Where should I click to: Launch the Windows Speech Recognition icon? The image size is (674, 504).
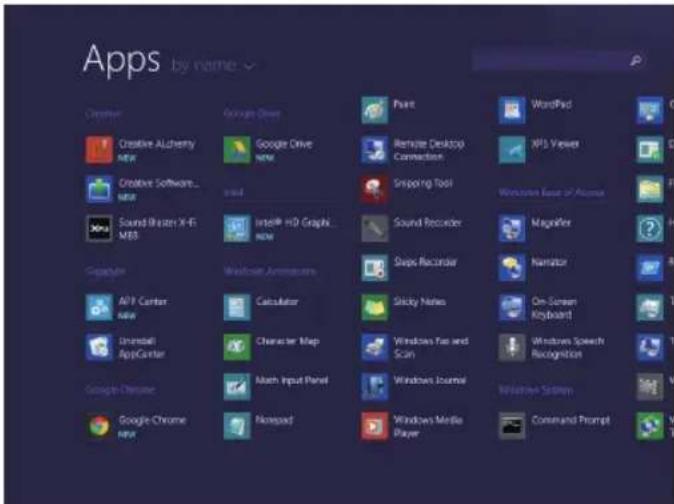coord(512,347)
